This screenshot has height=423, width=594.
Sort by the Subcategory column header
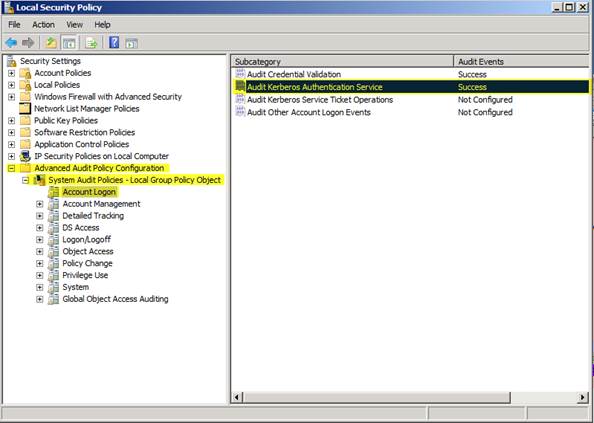tap(342, 61)
